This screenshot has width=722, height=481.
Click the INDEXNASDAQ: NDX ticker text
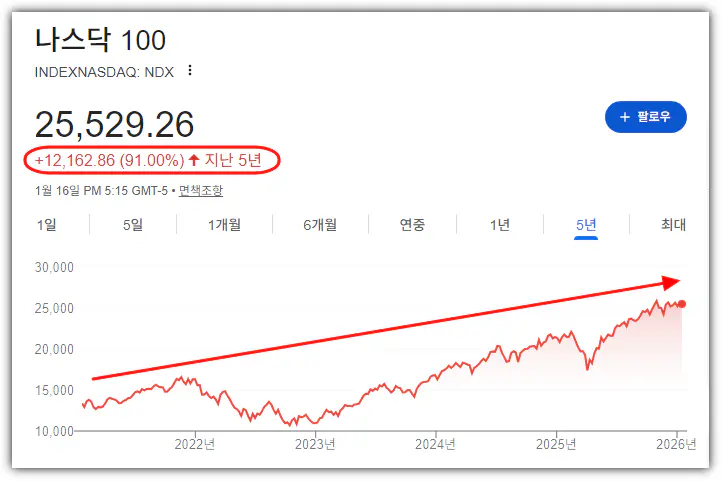(104, 71)
